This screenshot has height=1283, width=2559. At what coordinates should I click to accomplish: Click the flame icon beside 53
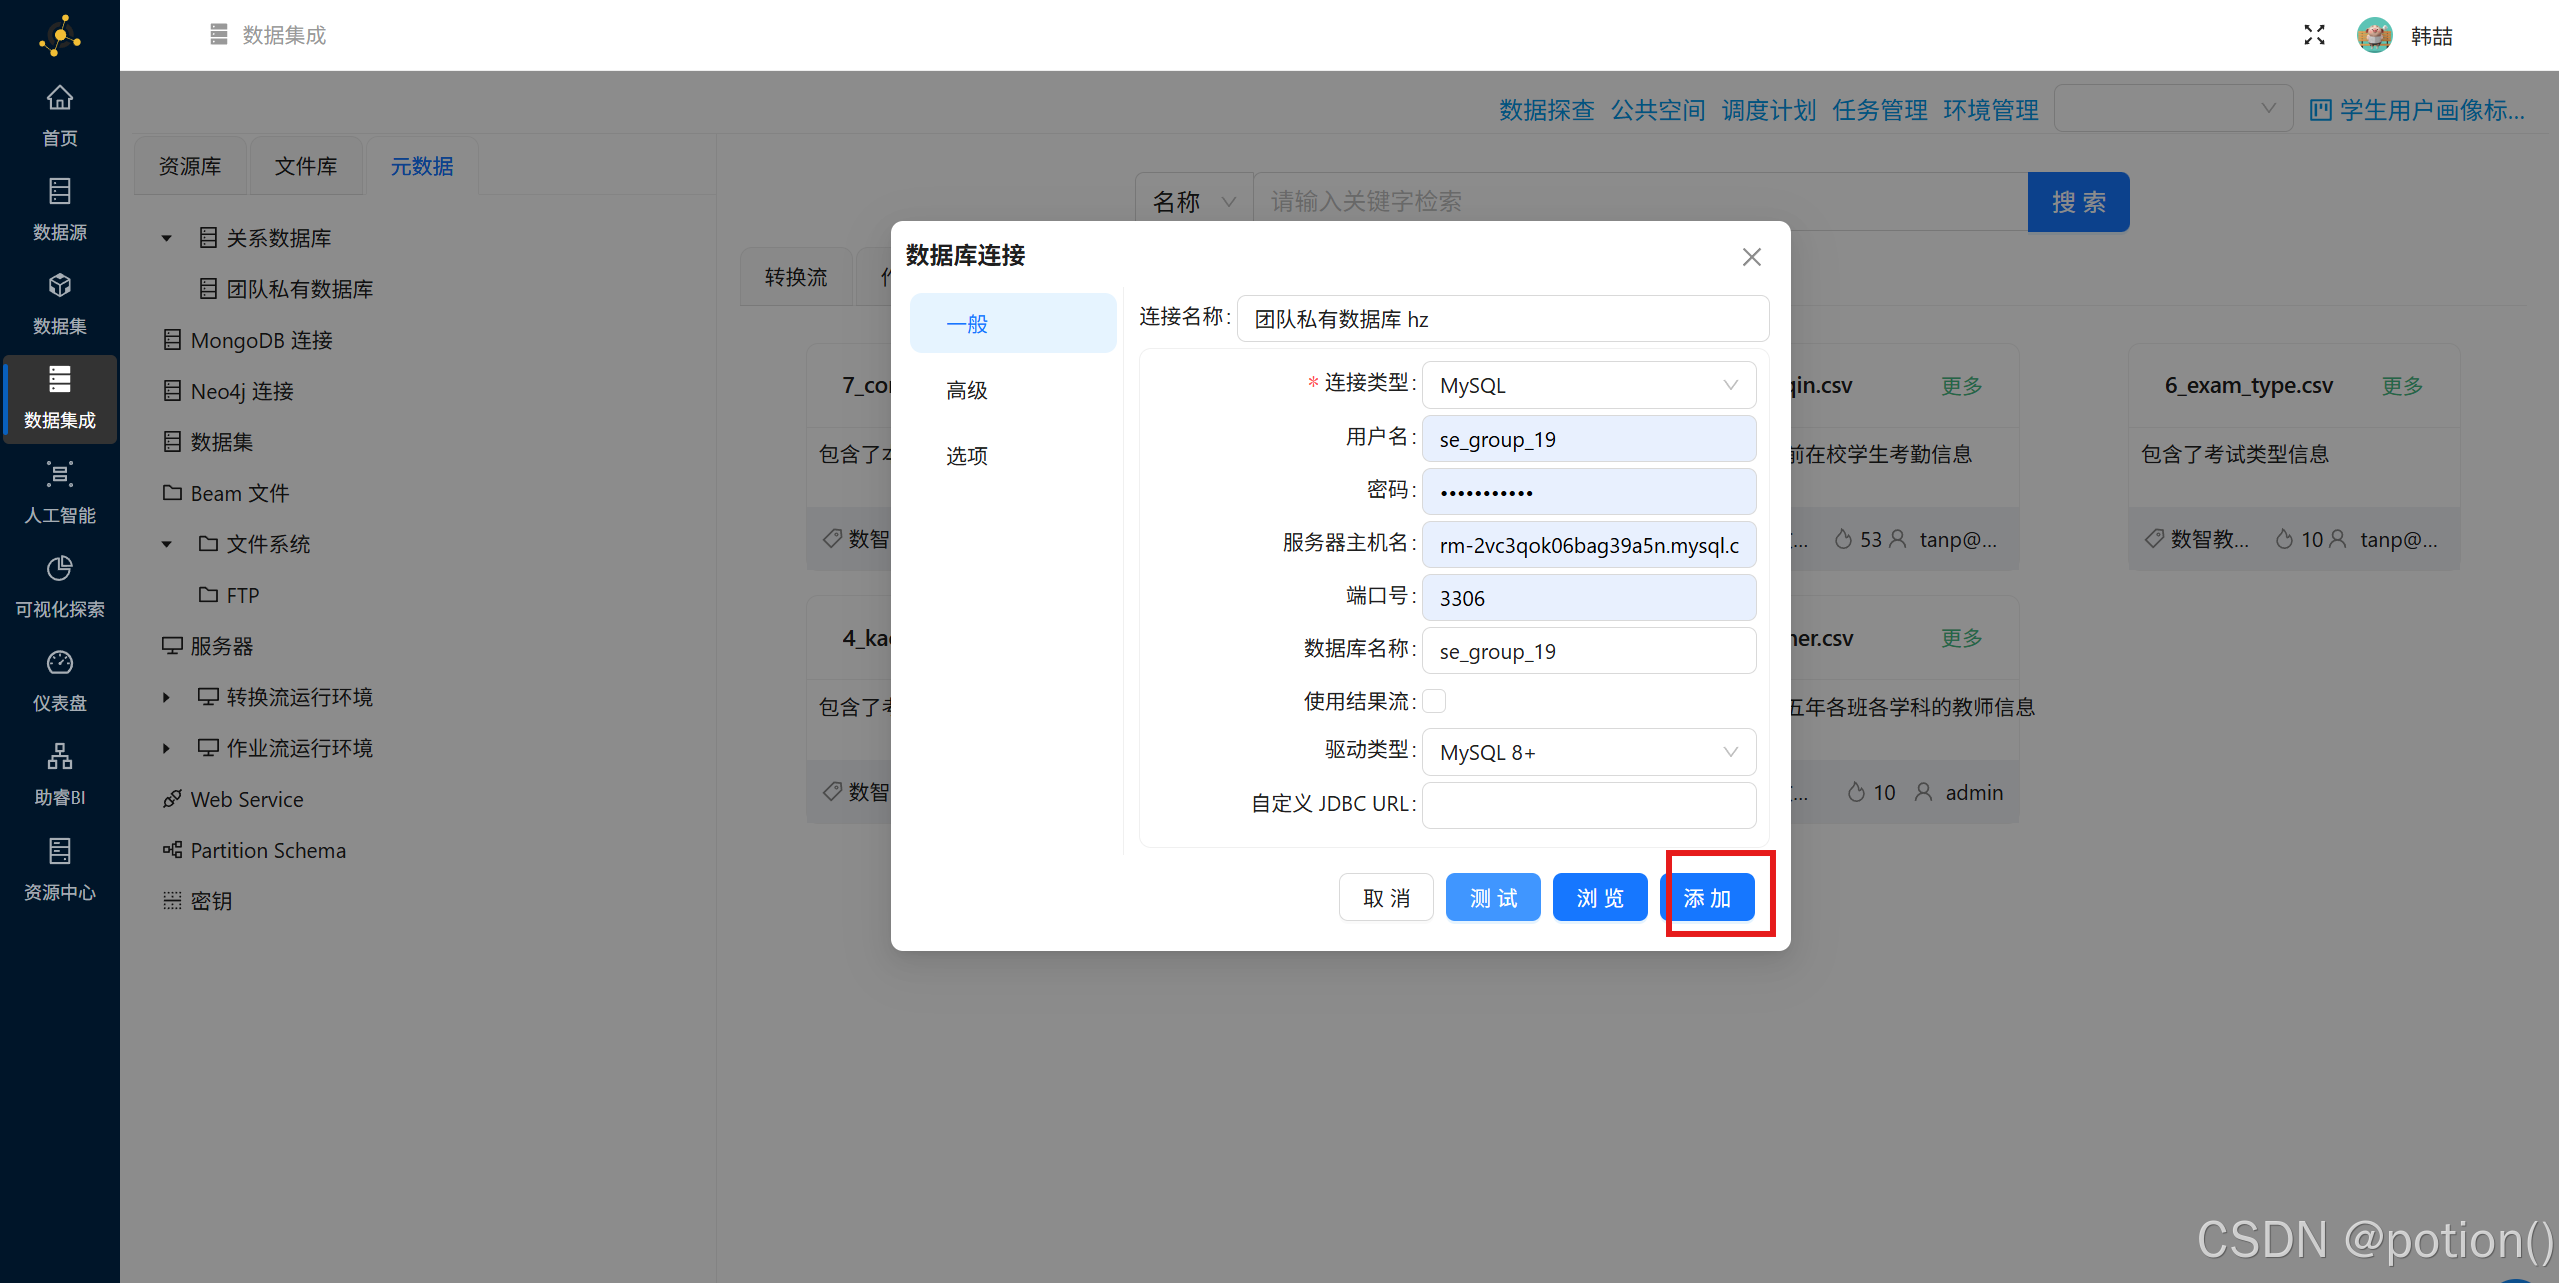[x=1843, y=539]
